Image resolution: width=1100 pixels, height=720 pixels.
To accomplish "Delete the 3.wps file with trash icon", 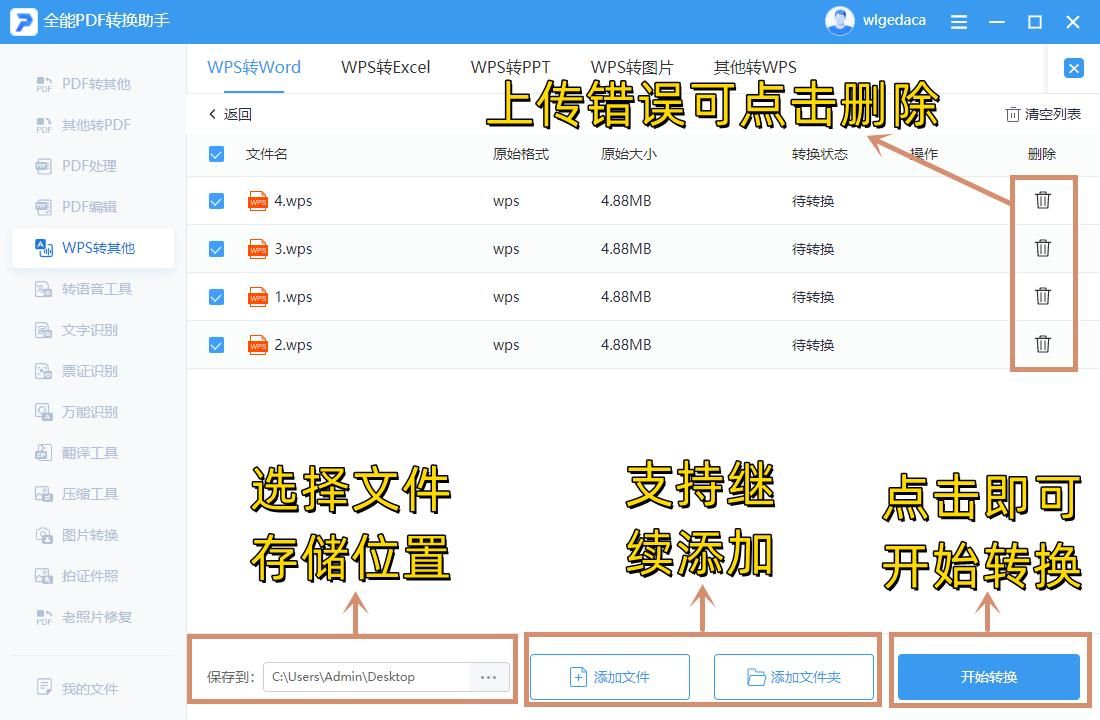I will click(x=1042, y=248).
